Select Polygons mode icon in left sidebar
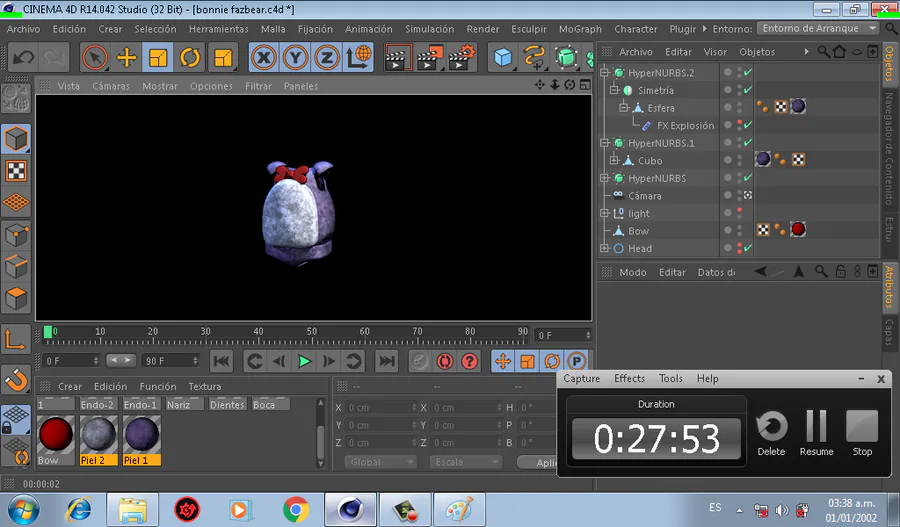This screenshot has width=900, height=527. 15,299
